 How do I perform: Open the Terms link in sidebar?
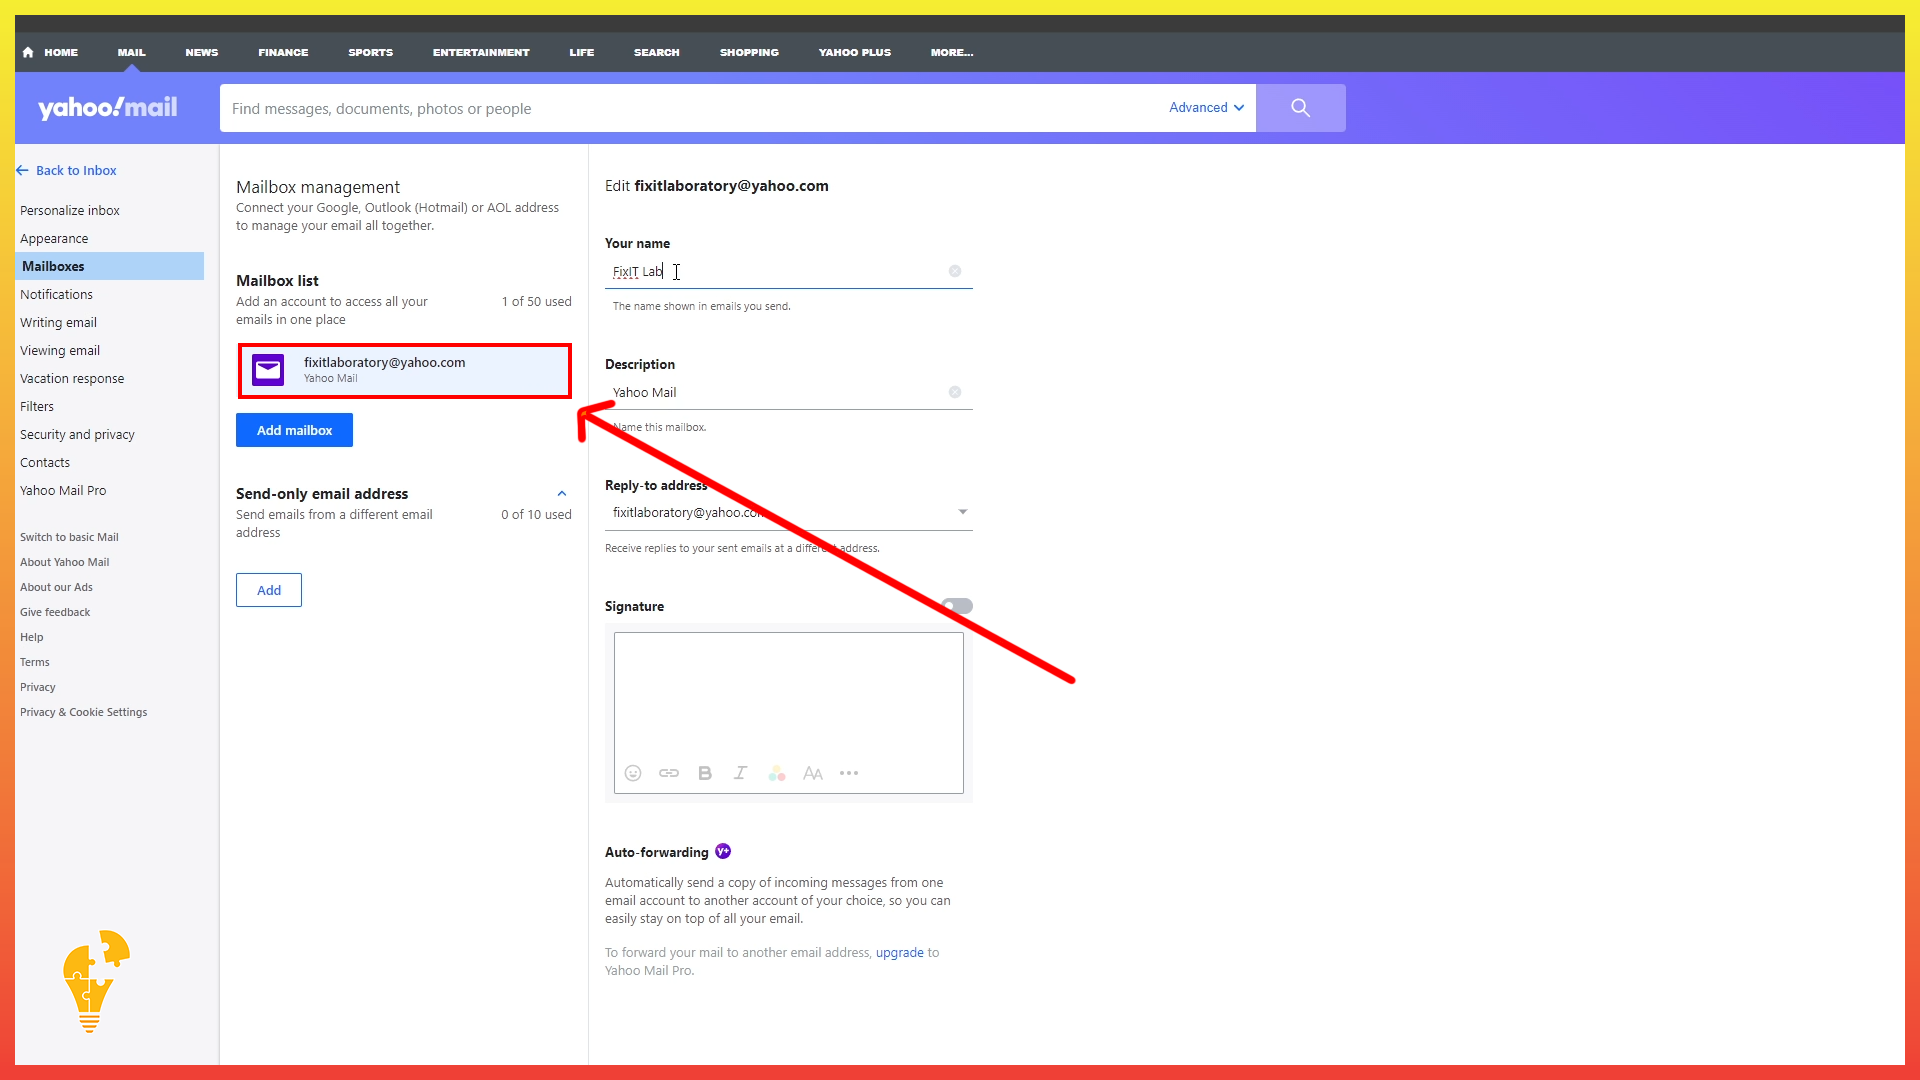click(x=35, y=662)
